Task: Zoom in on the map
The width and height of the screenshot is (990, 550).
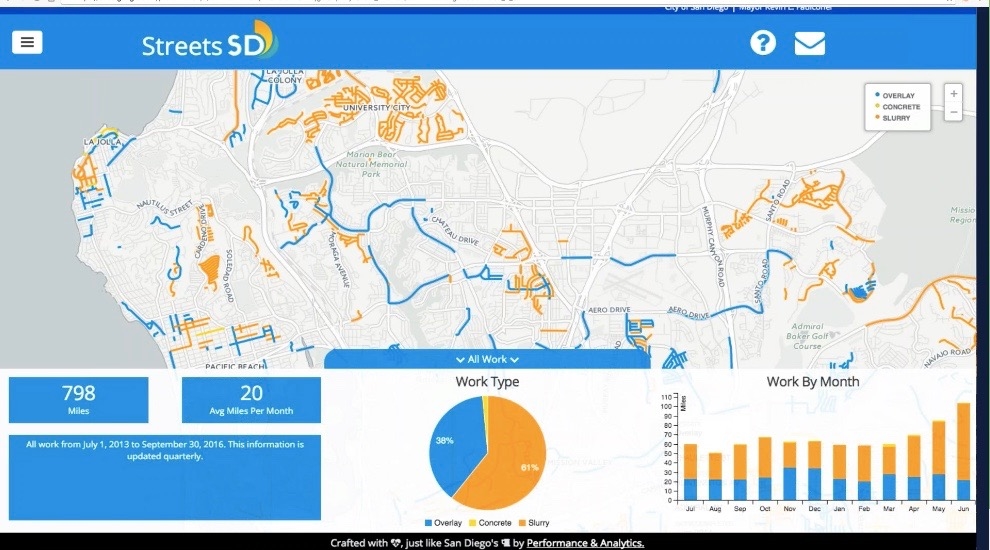Action: [953, 93]
